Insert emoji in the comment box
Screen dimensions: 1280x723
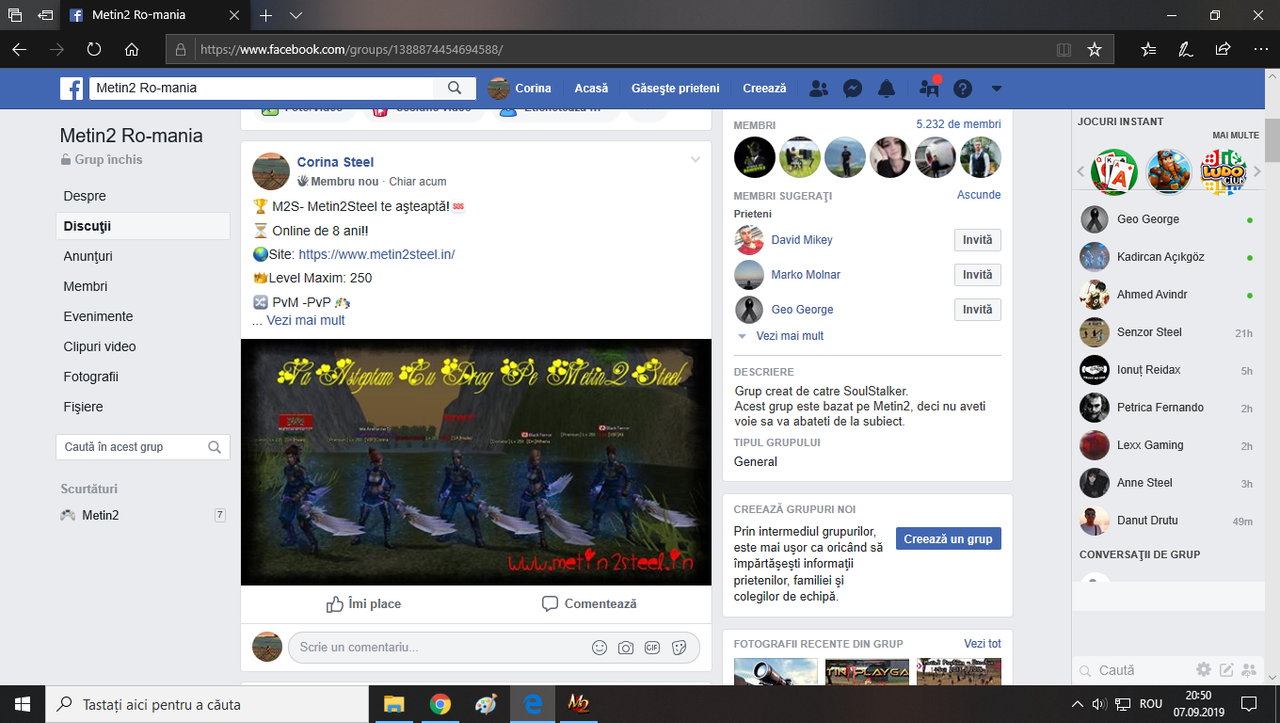click(x=600, y=647)
